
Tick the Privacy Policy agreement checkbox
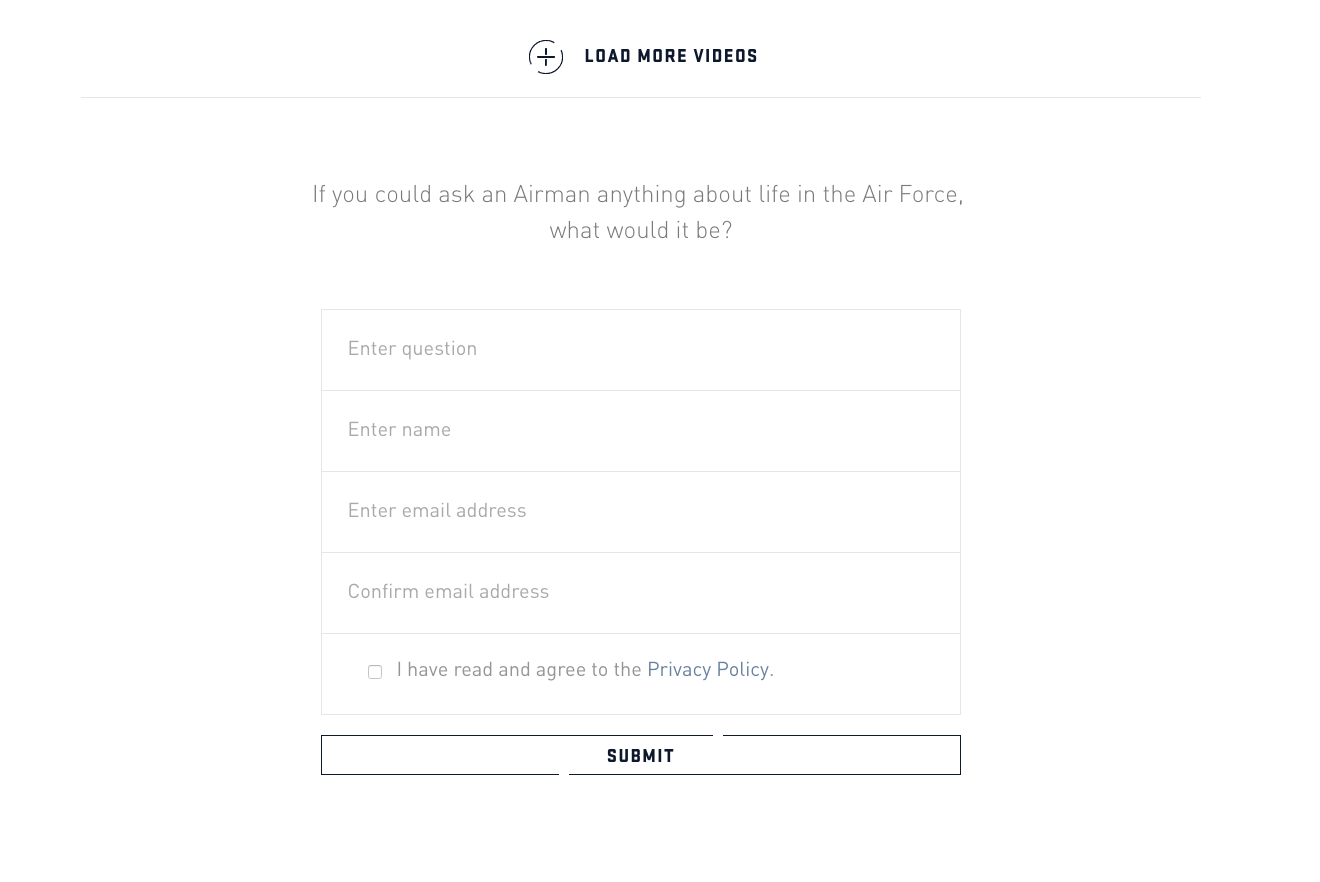tap(375, 672)
